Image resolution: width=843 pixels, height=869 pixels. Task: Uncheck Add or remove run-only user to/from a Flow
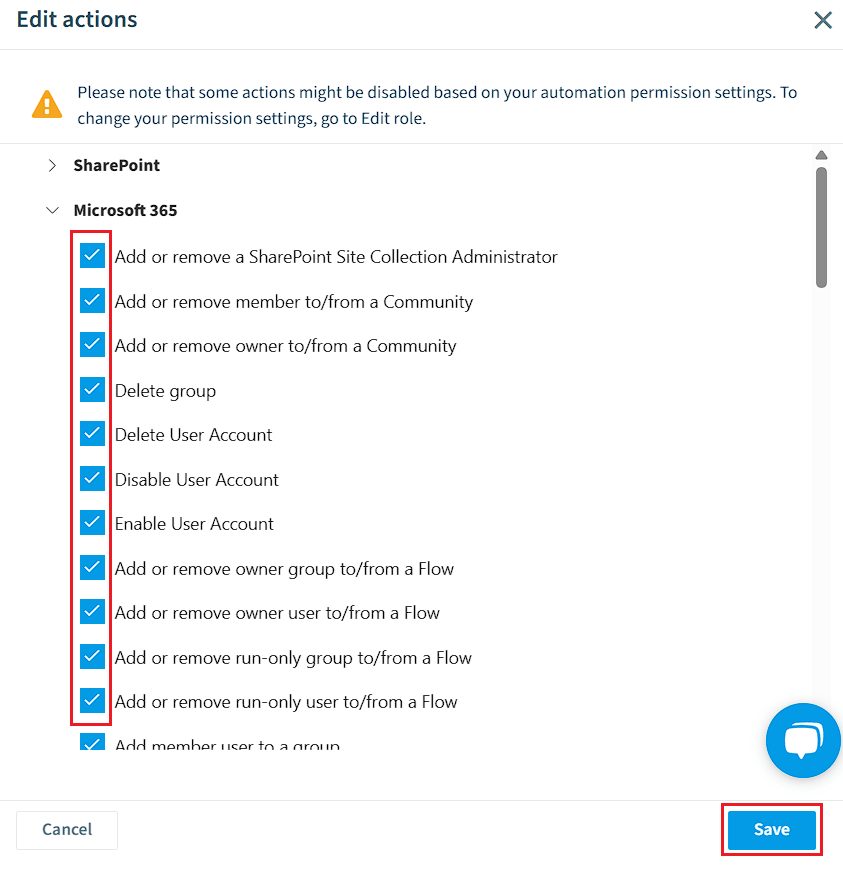click(93, 701)
